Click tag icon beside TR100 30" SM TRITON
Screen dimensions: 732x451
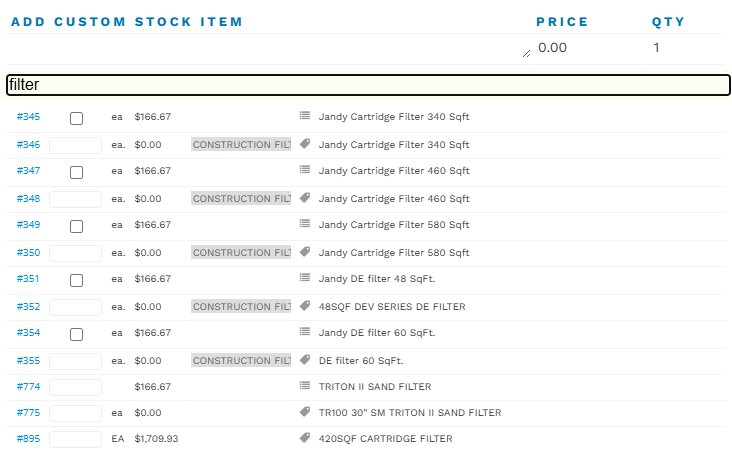305,412
